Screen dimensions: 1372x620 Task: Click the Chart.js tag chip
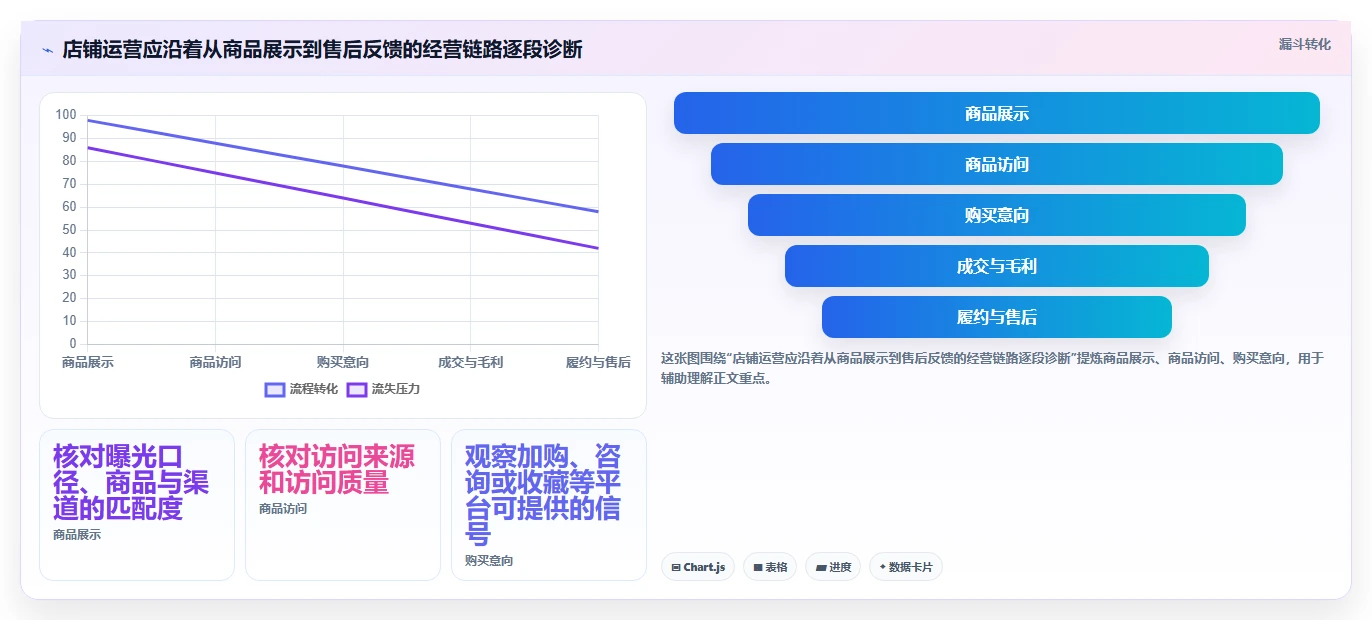[x=698, y=567]
